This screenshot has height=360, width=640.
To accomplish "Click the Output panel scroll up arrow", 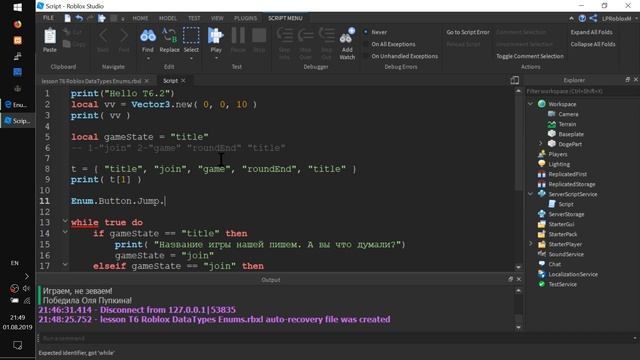I will (x=518, y=291).
